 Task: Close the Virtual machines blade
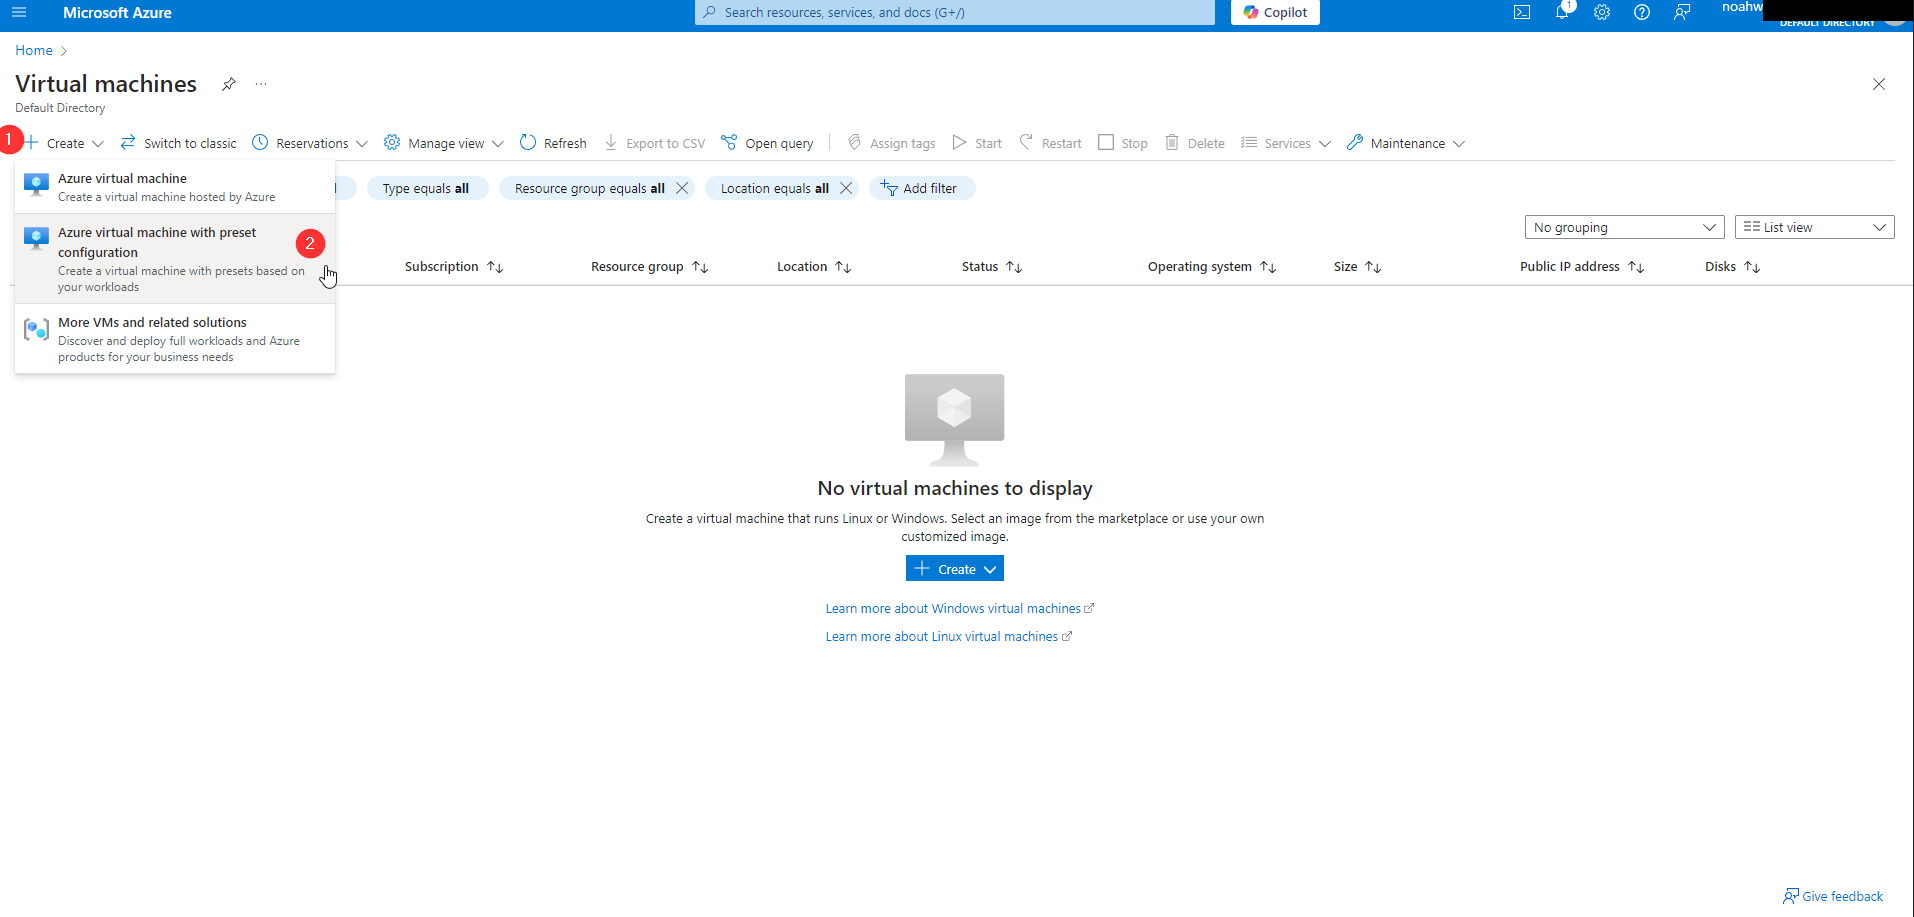pos(1879,84)
